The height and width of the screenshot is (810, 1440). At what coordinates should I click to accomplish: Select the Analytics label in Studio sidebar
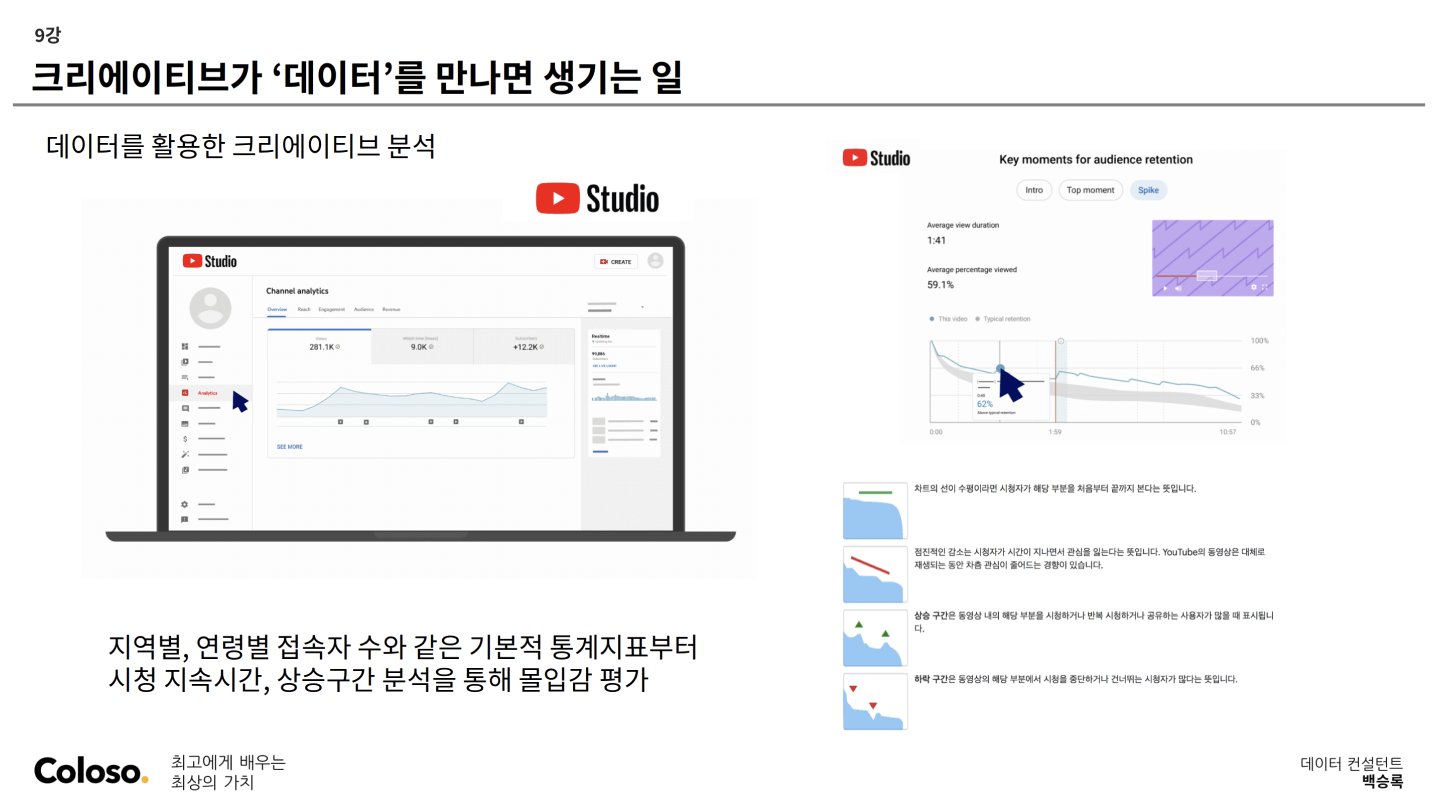(207, 393)
